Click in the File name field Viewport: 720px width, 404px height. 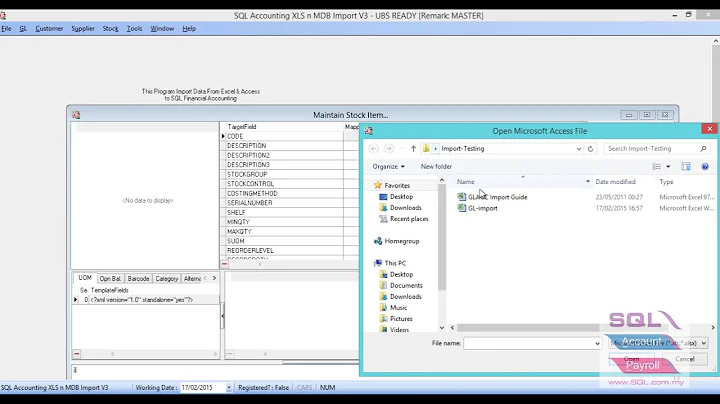528,343
